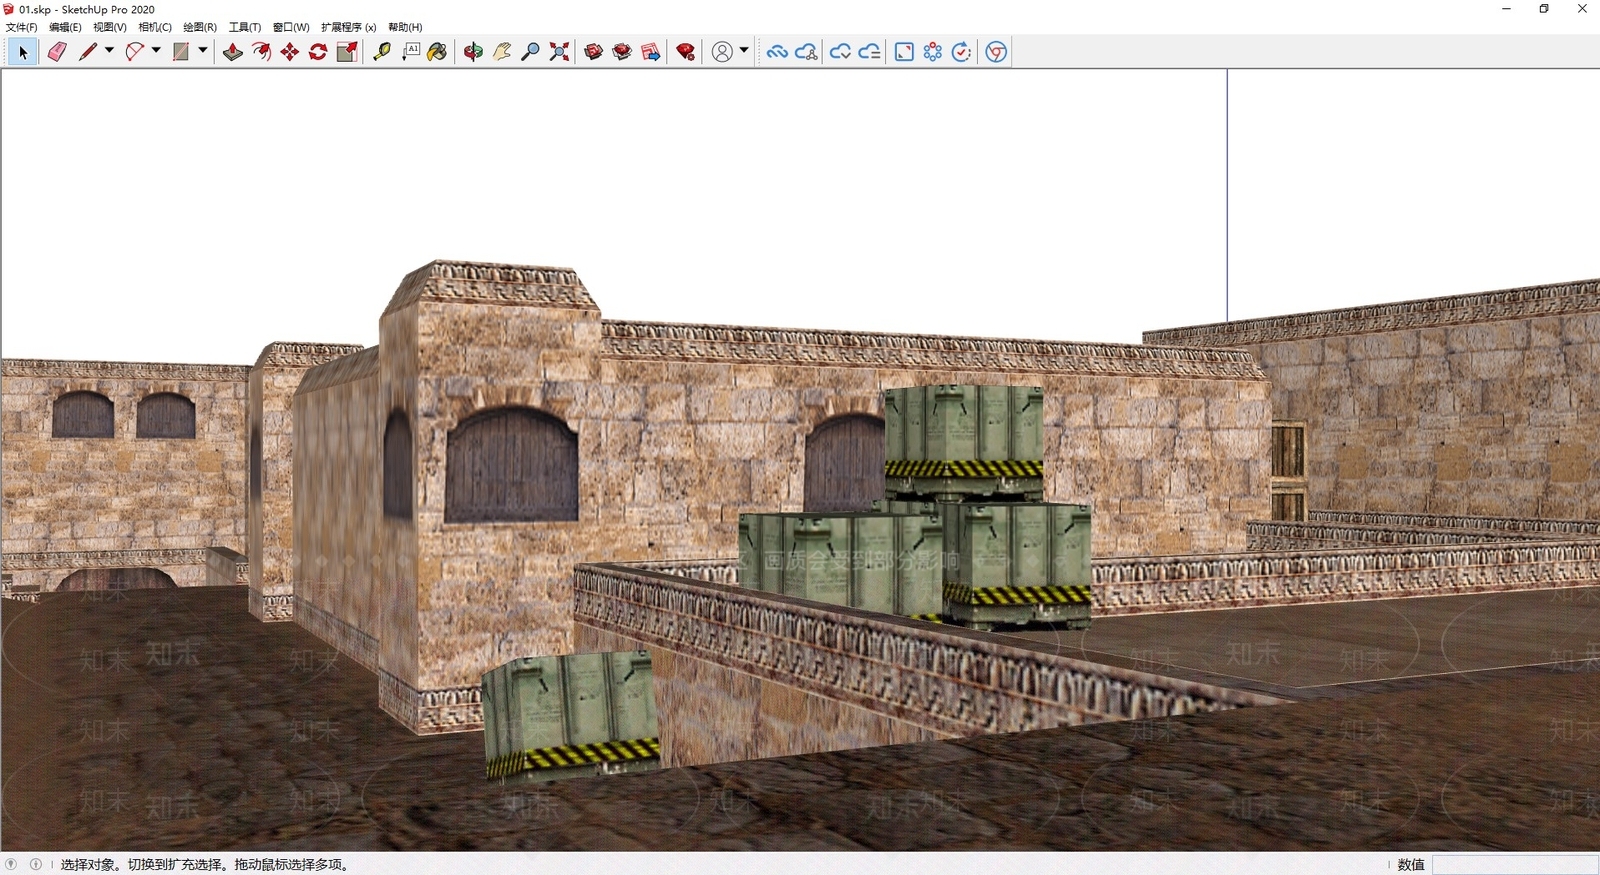The height and width of the screenshot is (875, 1600).
Task: Click the geolocation status bar icon
Action: click(11, 864)
